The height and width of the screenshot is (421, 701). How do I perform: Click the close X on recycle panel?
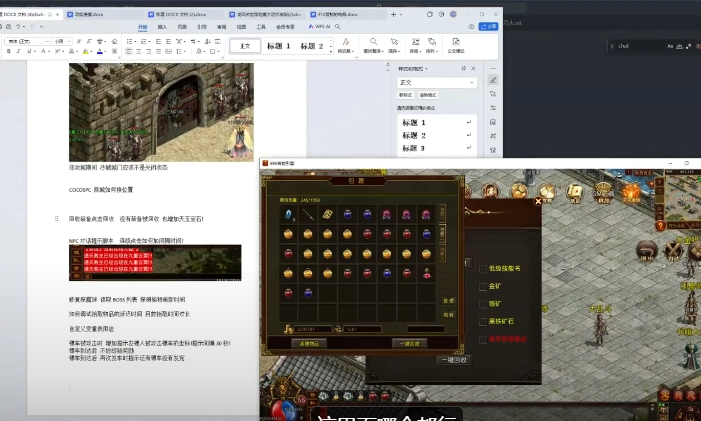[x=537, y=201]
